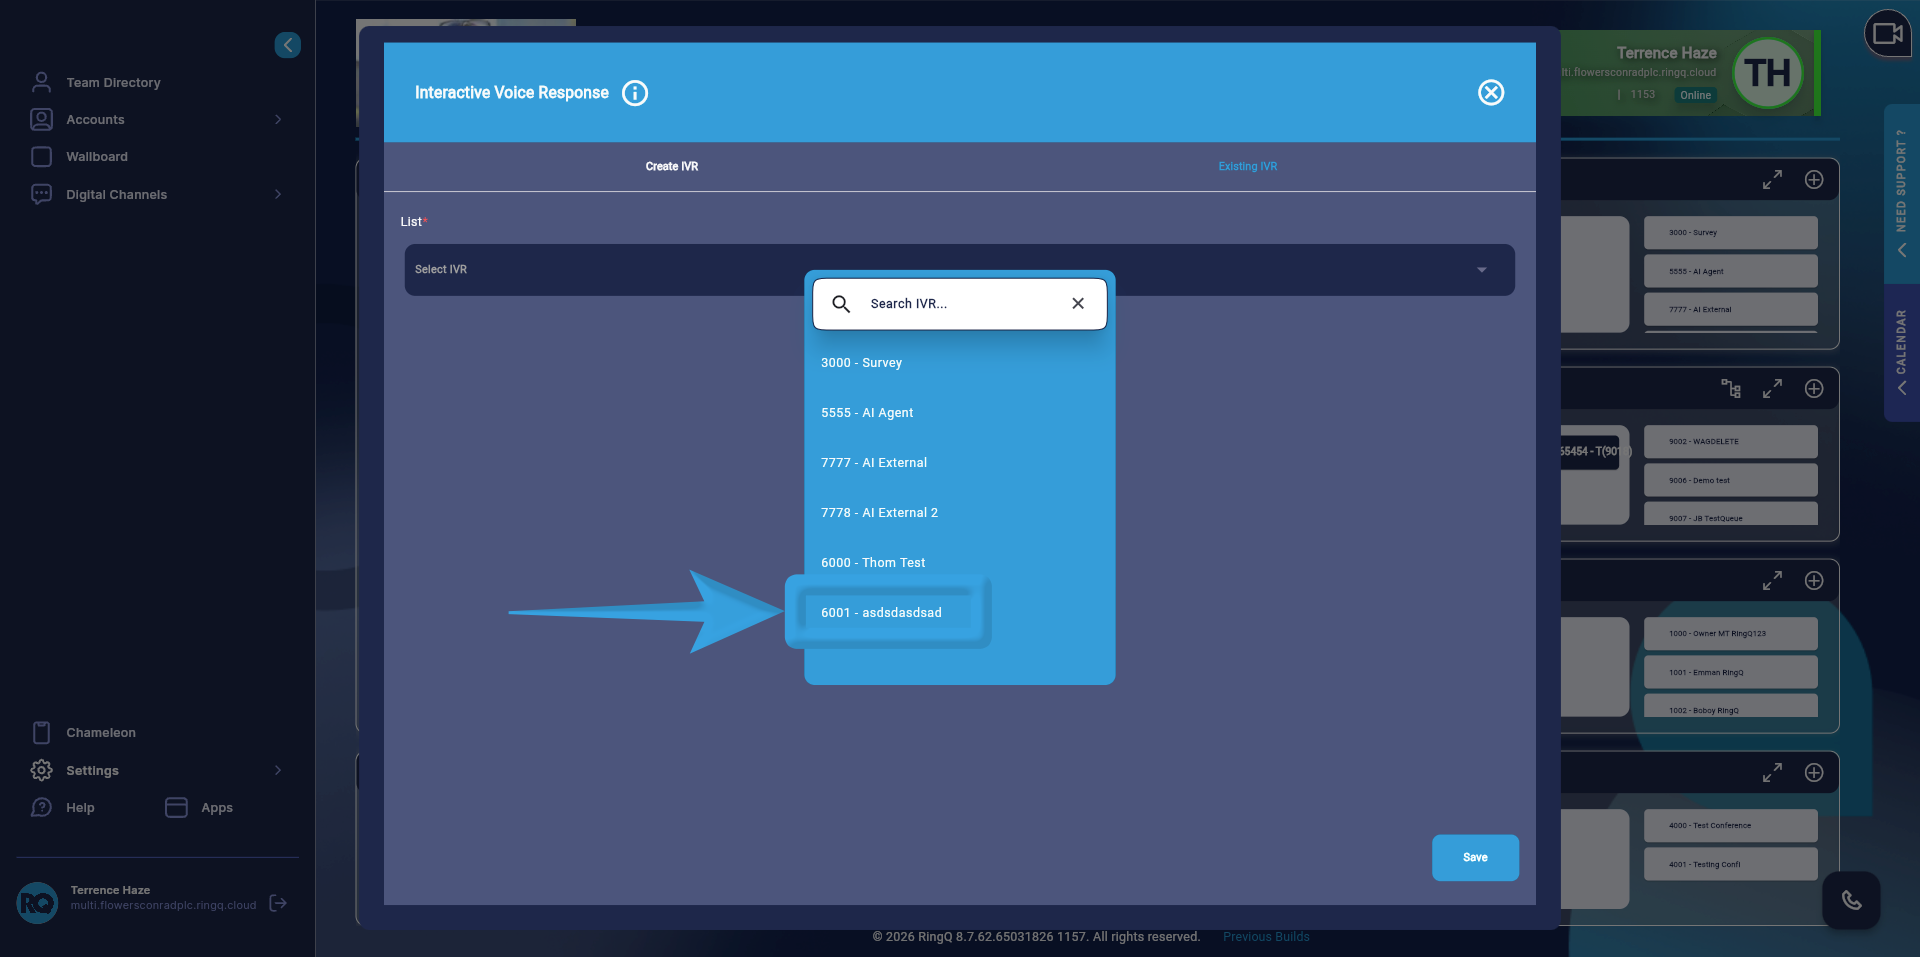Close the Interactive Voice Response dialog
The image size is (1920, 957).
1490,93
